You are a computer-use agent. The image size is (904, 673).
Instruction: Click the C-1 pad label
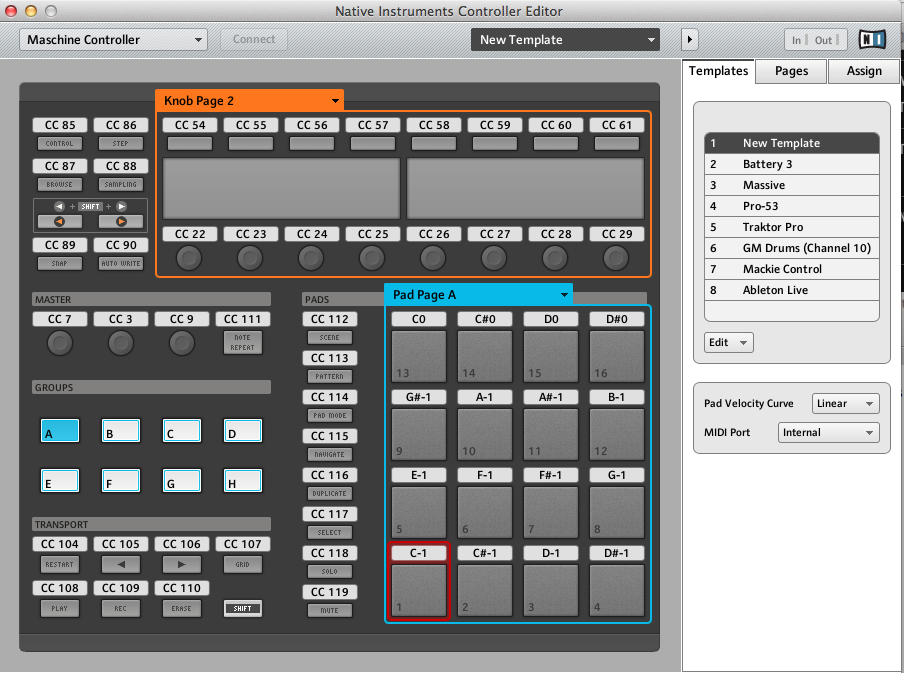(x=419, y=553)
